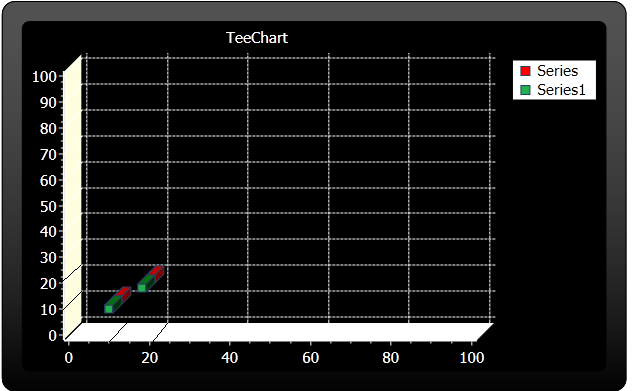Screen dimensions: 632x391
Task: Click the red Series legend color box
Action: [x=525, y=71]
